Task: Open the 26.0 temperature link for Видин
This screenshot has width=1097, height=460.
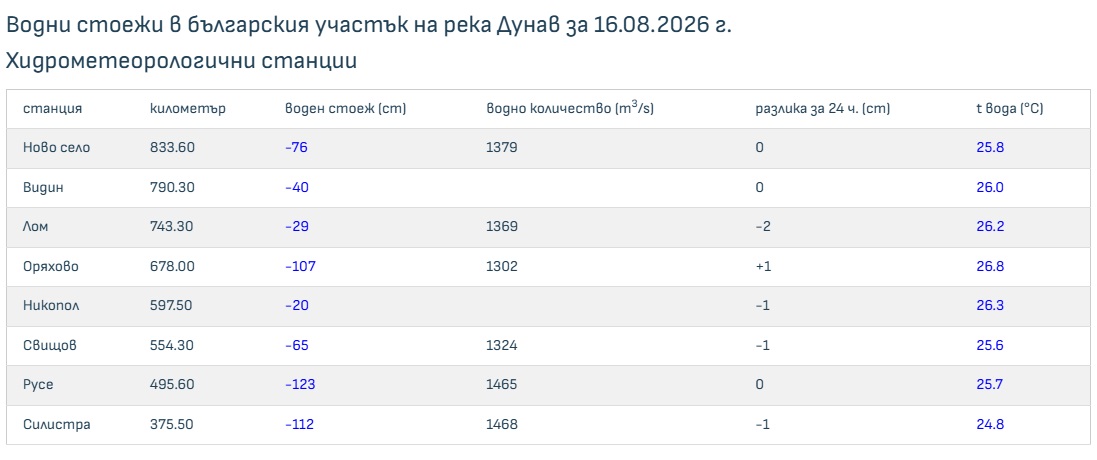Action: pyautogui.click(x=991, y=187)
